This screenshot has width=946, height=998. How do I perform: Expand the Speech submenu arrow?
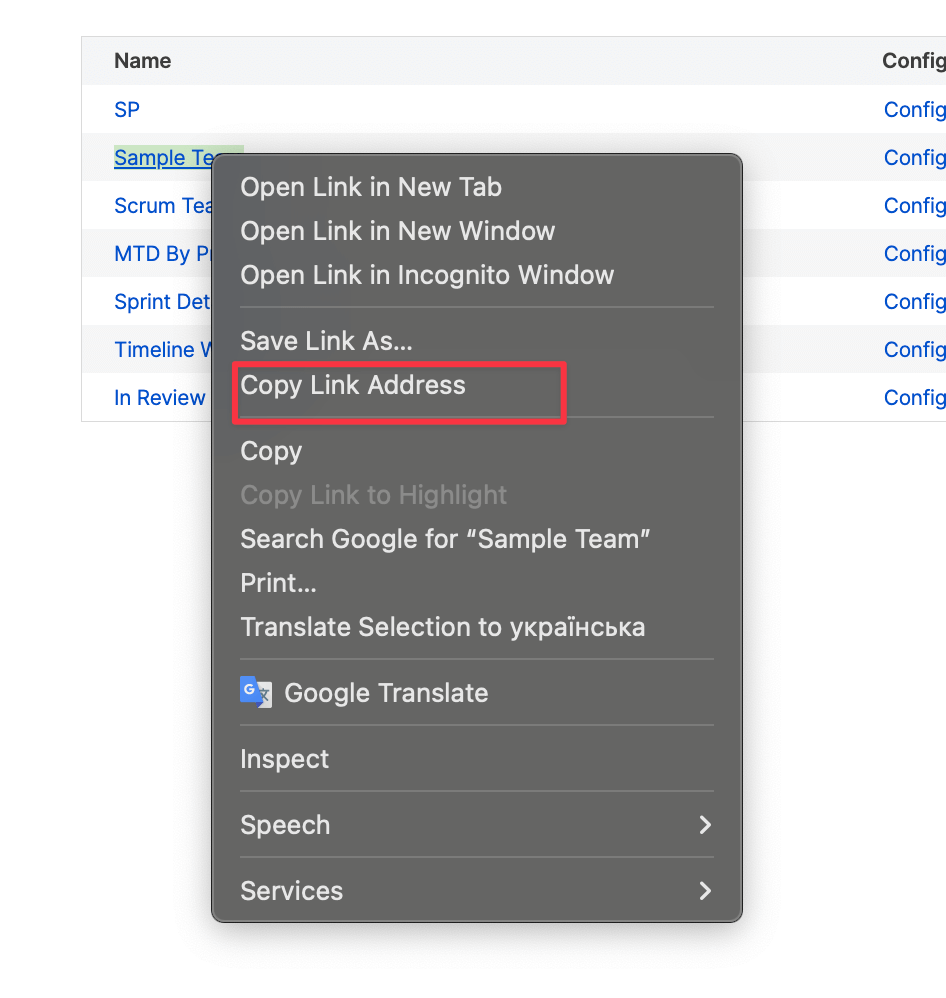705,825
